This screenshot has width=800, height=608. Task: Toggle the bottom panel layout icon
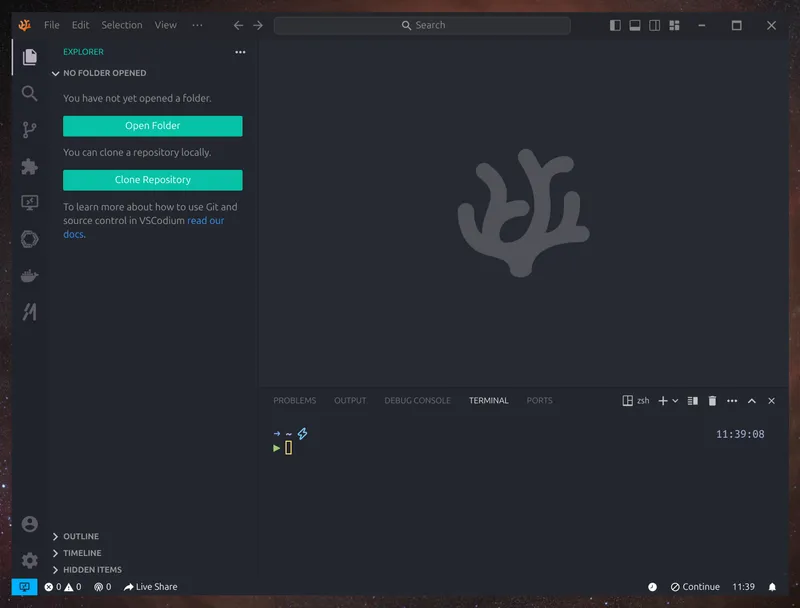point(635,25)
